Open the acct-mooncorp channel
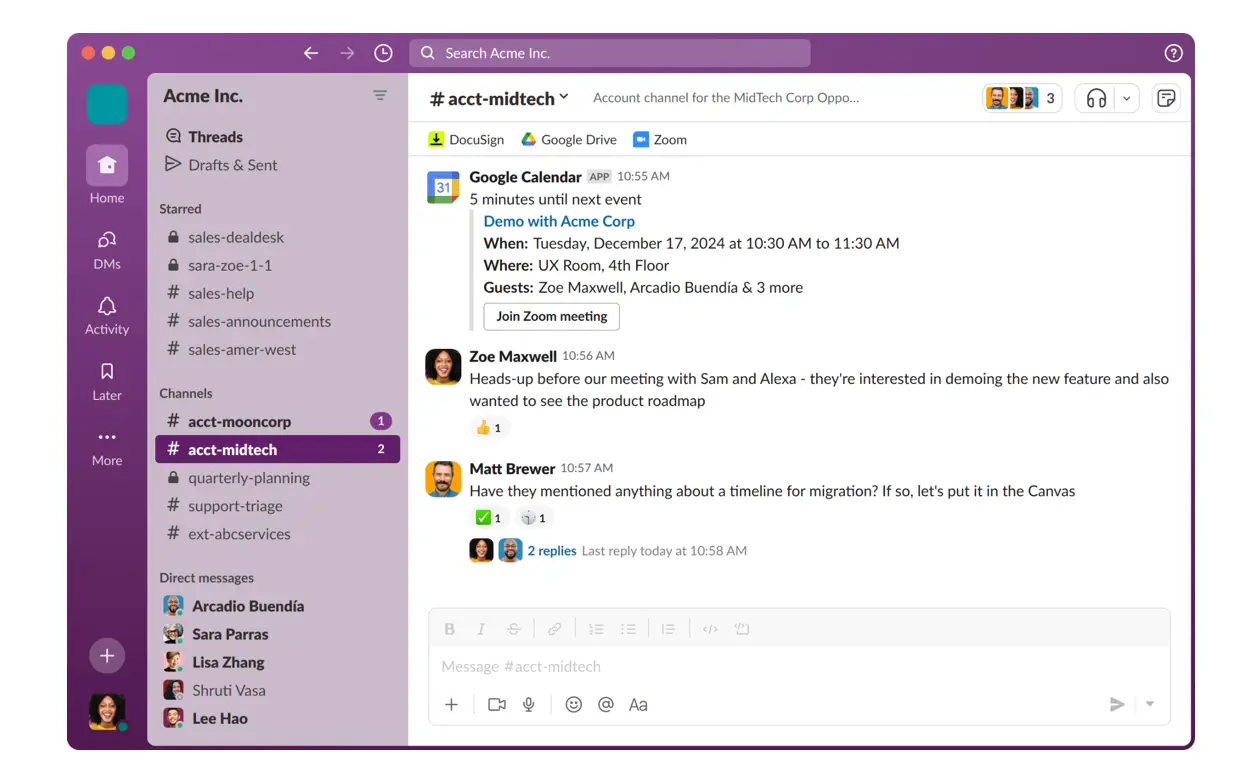 [x=240, y=422]
